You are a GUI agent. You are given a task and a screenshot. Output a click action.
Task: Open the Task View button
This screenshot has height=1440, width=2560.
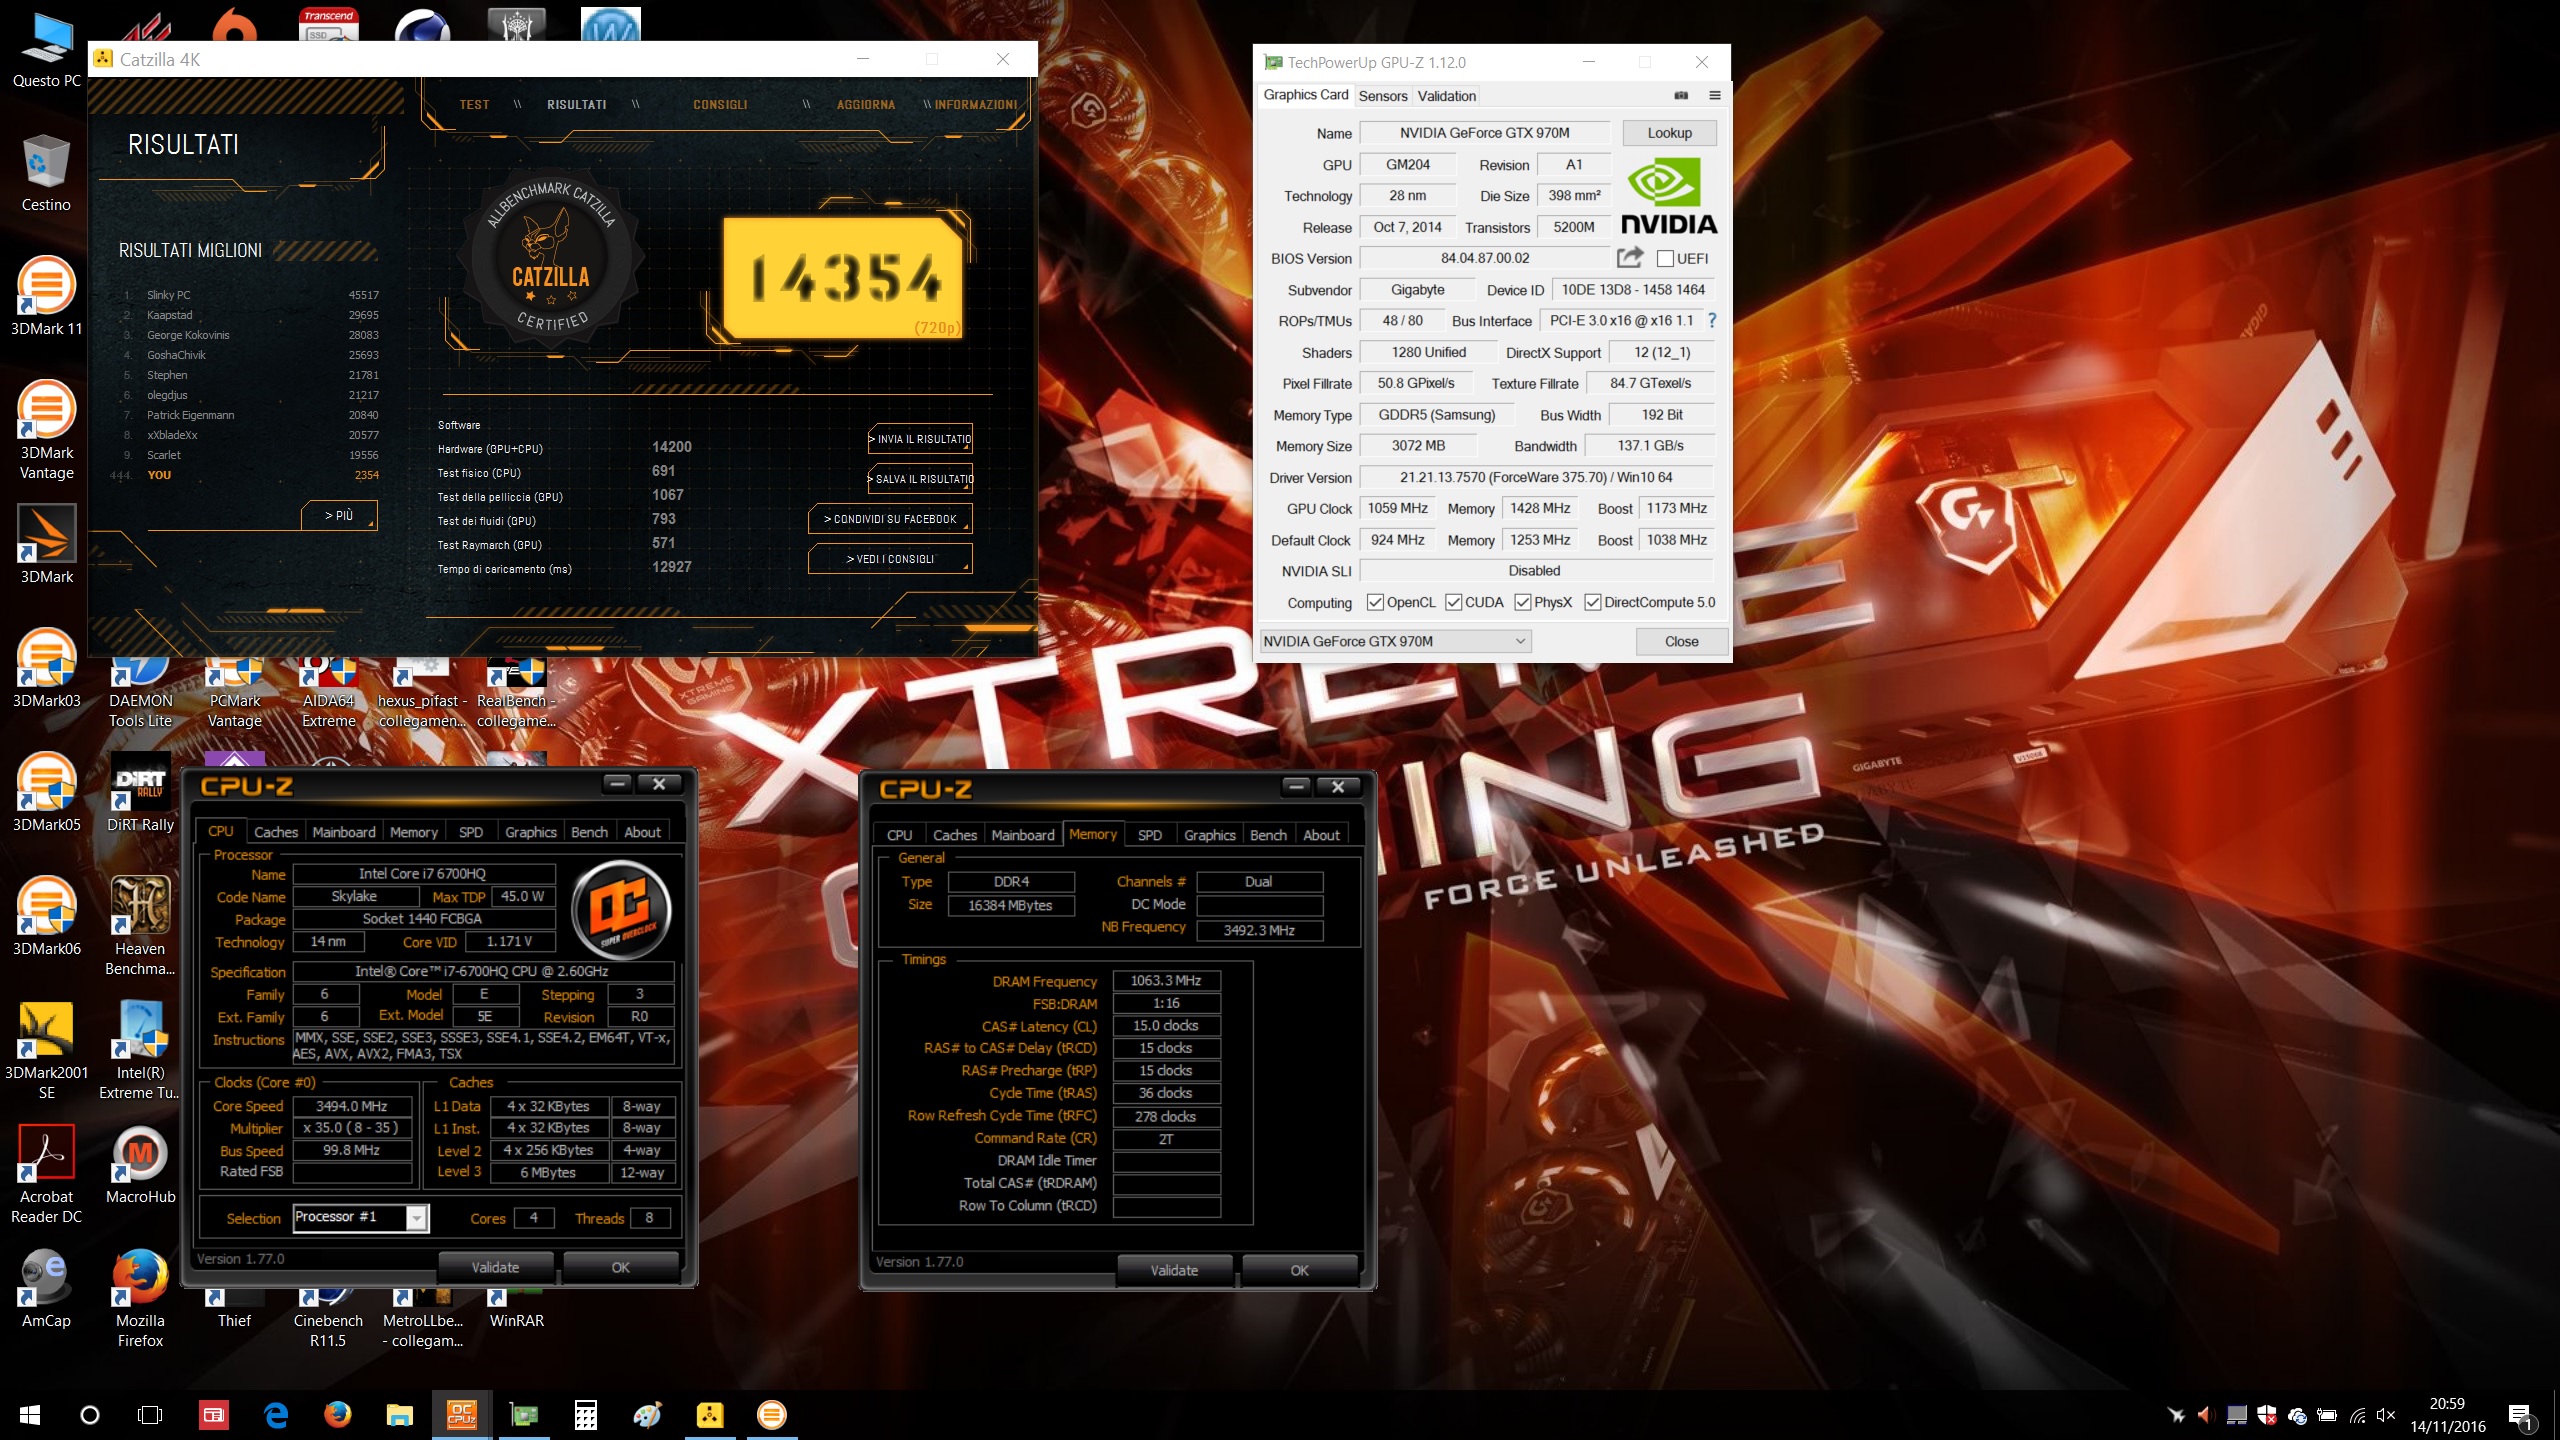(x=150, y=1415)
